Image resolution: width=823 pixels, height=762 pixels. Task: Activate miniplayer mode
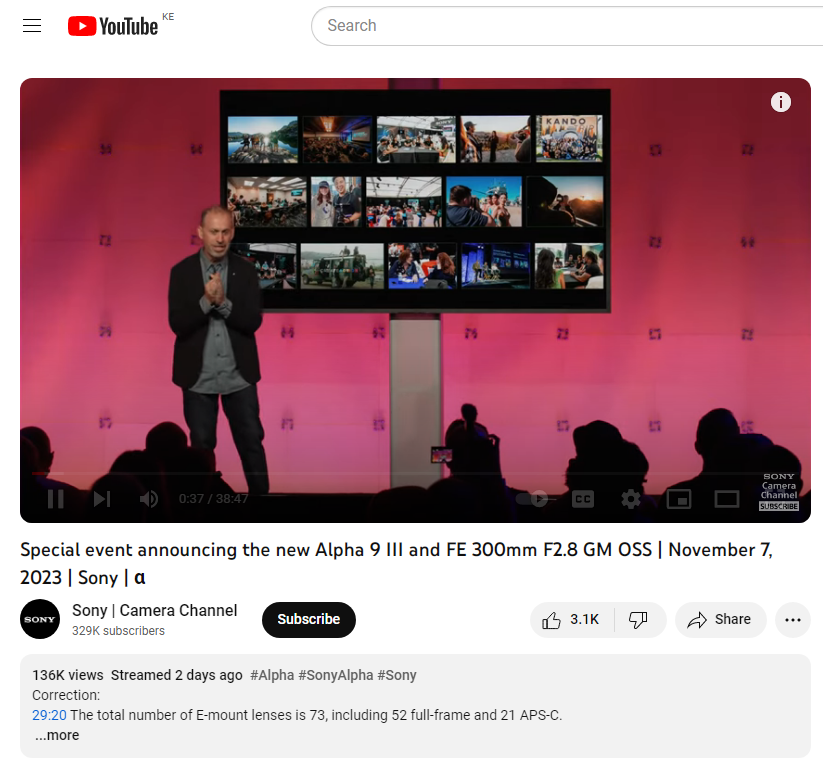[x=679, y=498]
